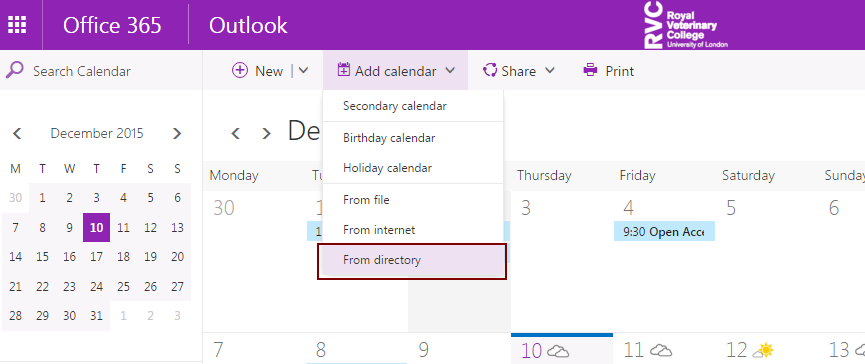Expand the Share dropdown chevron
Image resolution: width=865 pixels, height=364 pixels.
(549, 71)
